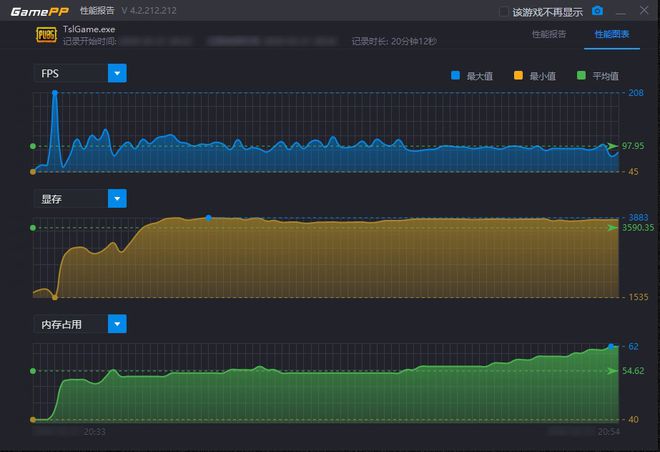This screenshot has width=660, height=452.
Task: Click the FPS peak marker at 208
Action: tap(54, 93)
